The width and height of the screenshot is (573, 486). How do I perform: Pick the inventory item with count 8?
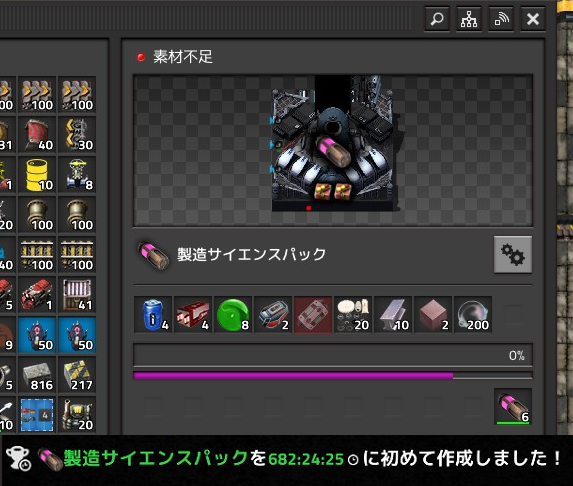point(77,175)
